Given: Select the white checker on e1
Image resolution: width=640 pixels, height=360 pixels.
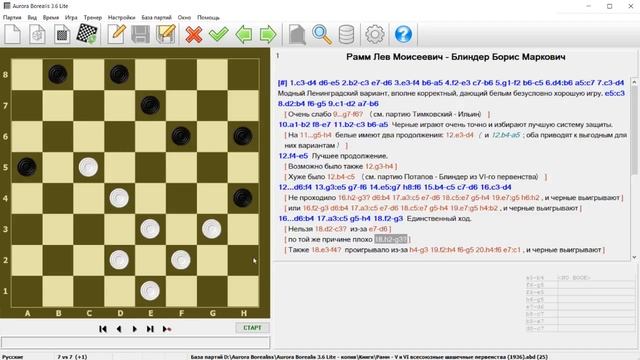Looking at the screenshot, I should click(150, 291).
